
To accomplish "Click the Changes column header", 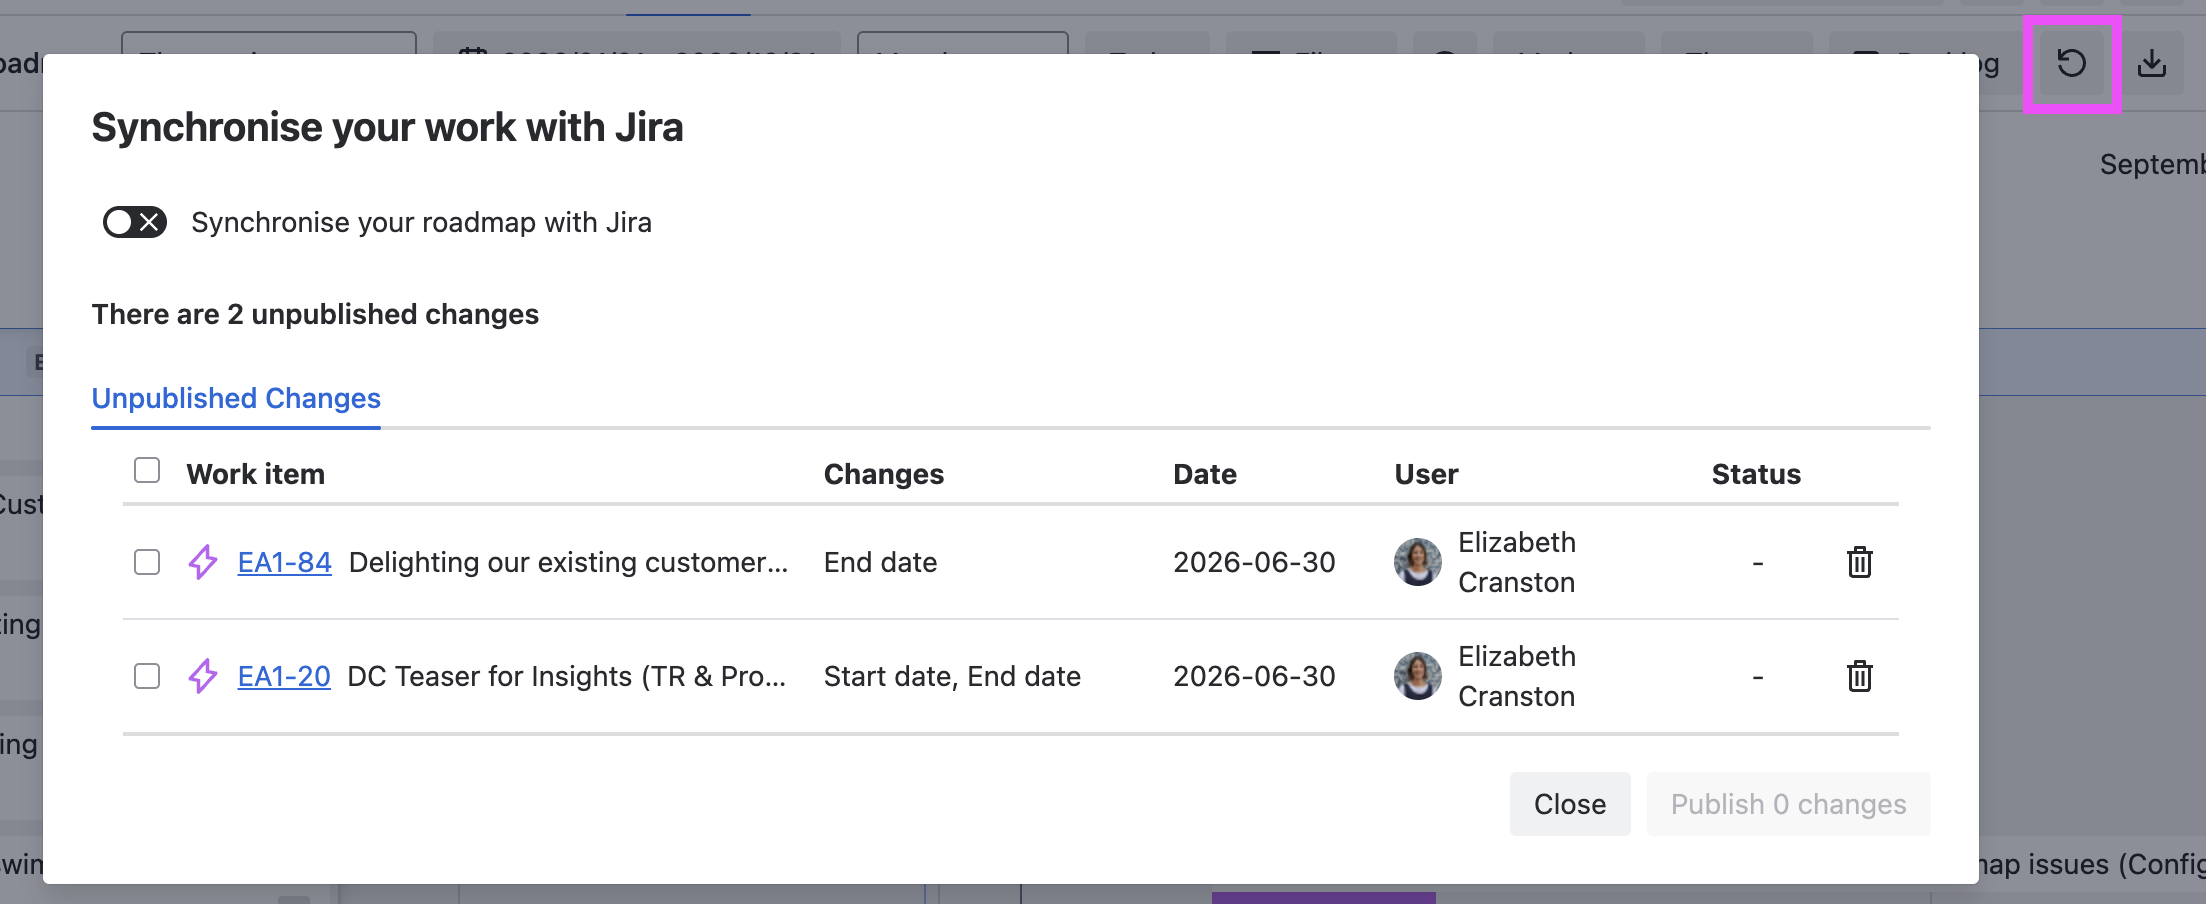I will point(884,474).
